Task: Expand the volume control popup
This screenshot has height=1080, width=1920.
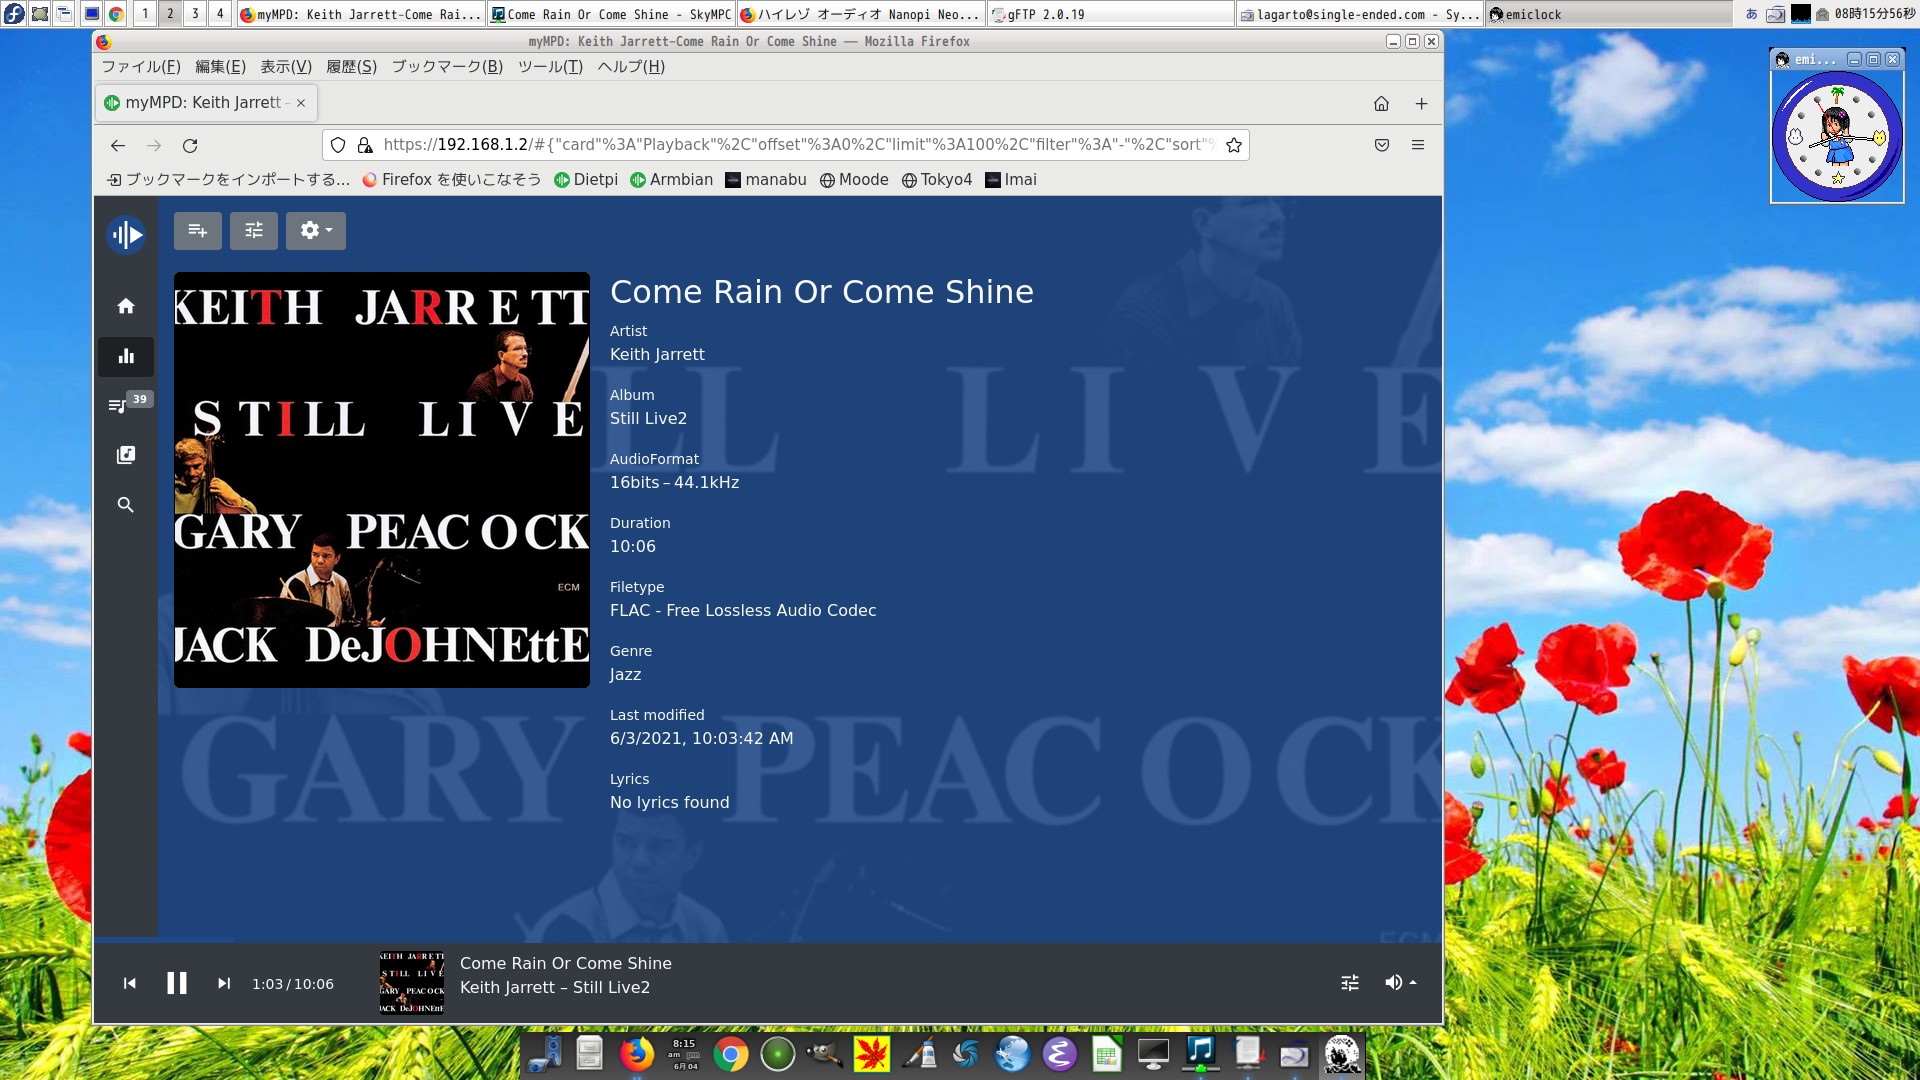Action: (x=1400, y=983)
